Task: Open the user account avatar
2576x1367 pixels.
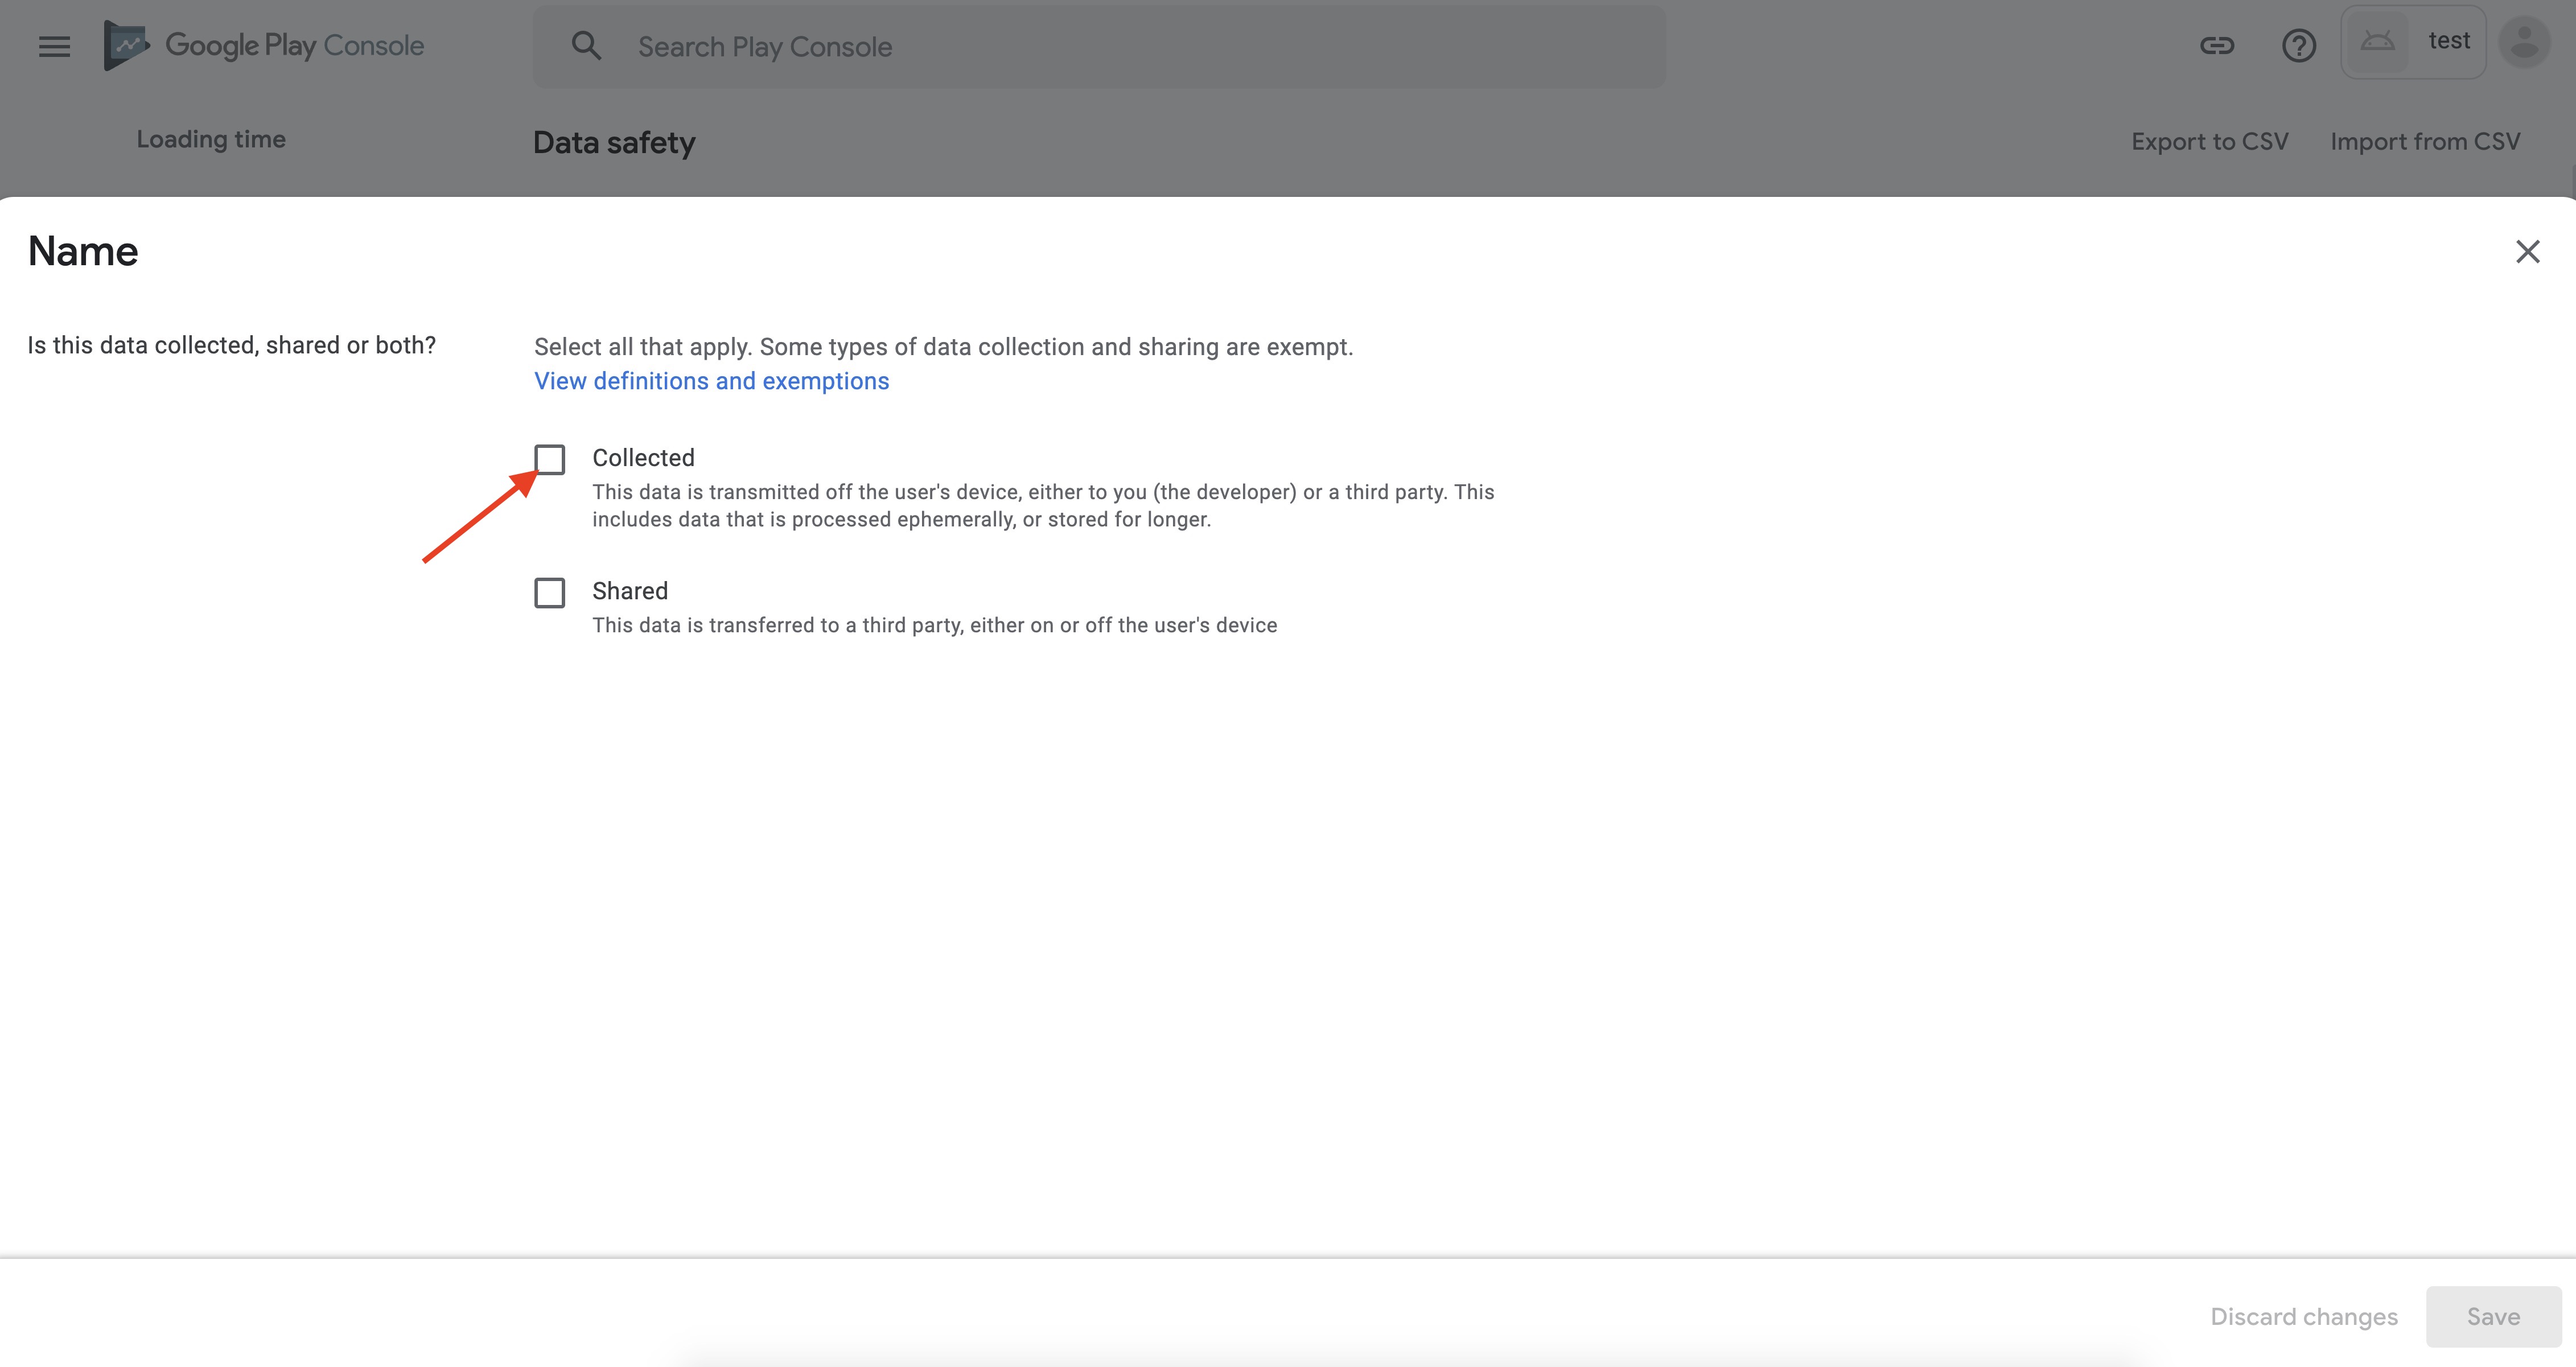Action: pos(2524,42)
